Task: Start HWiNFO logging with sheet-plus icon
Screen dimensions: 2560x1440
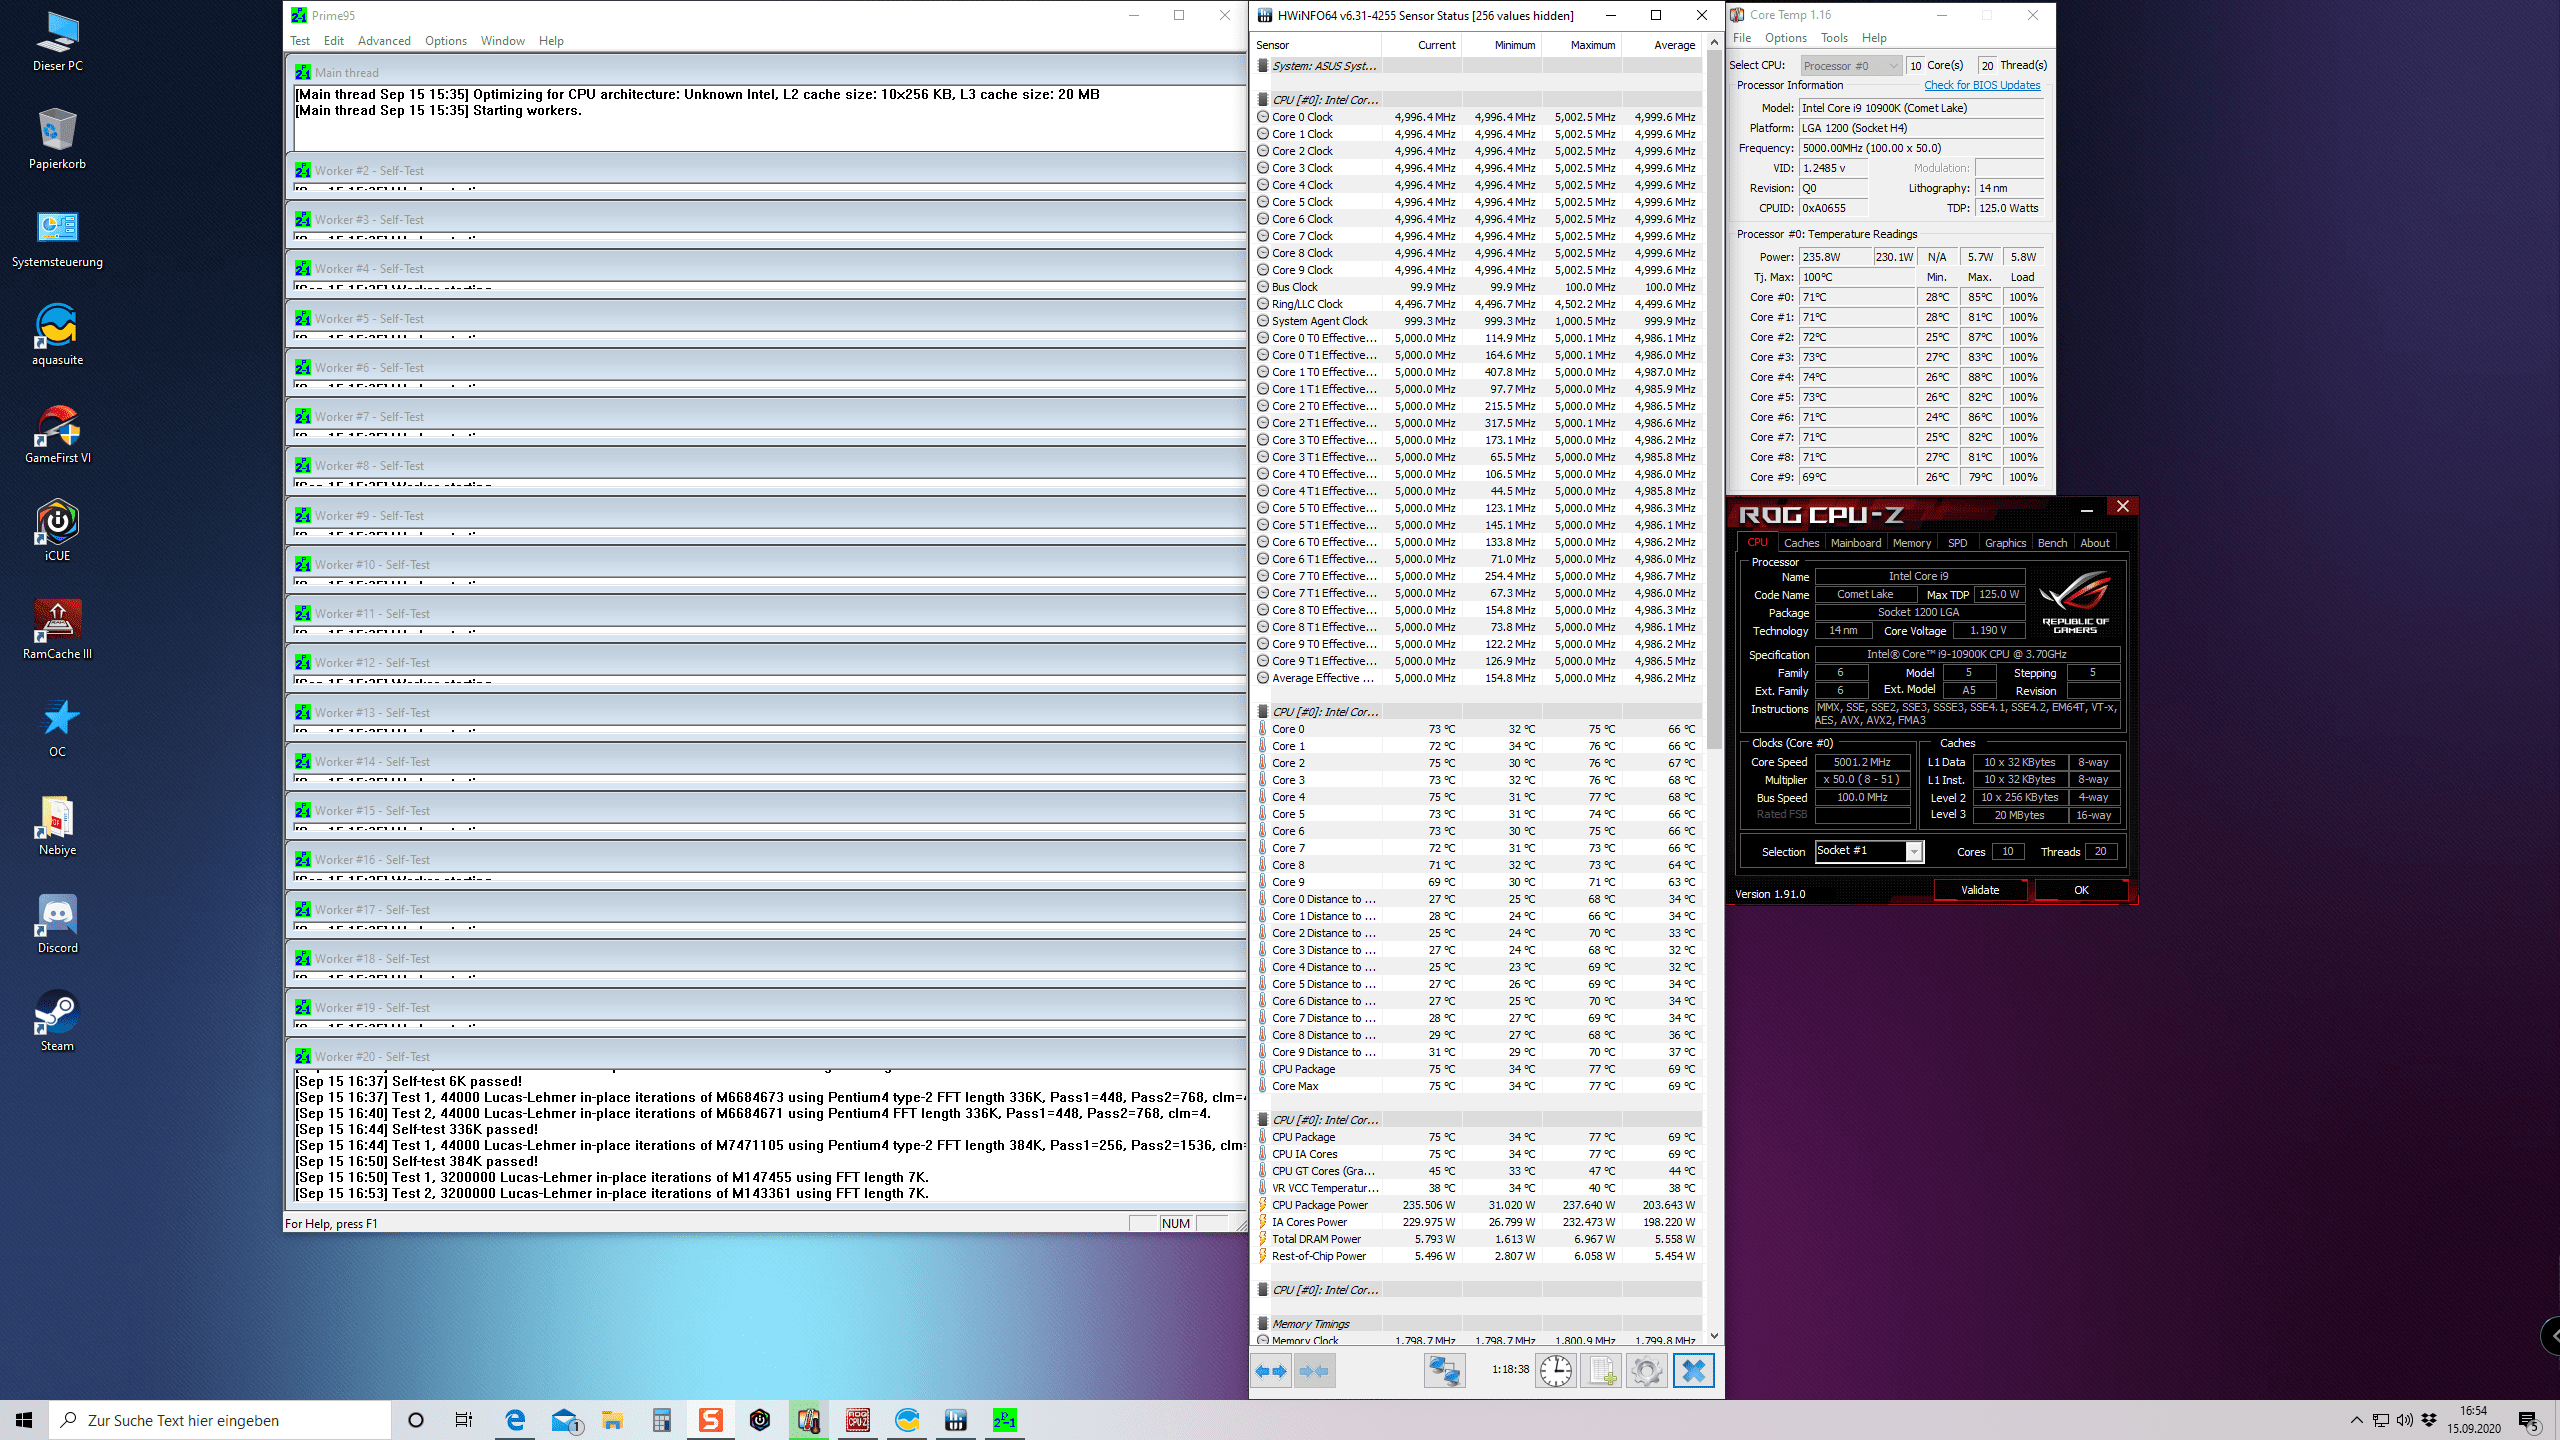Action: (1601, 1371)
